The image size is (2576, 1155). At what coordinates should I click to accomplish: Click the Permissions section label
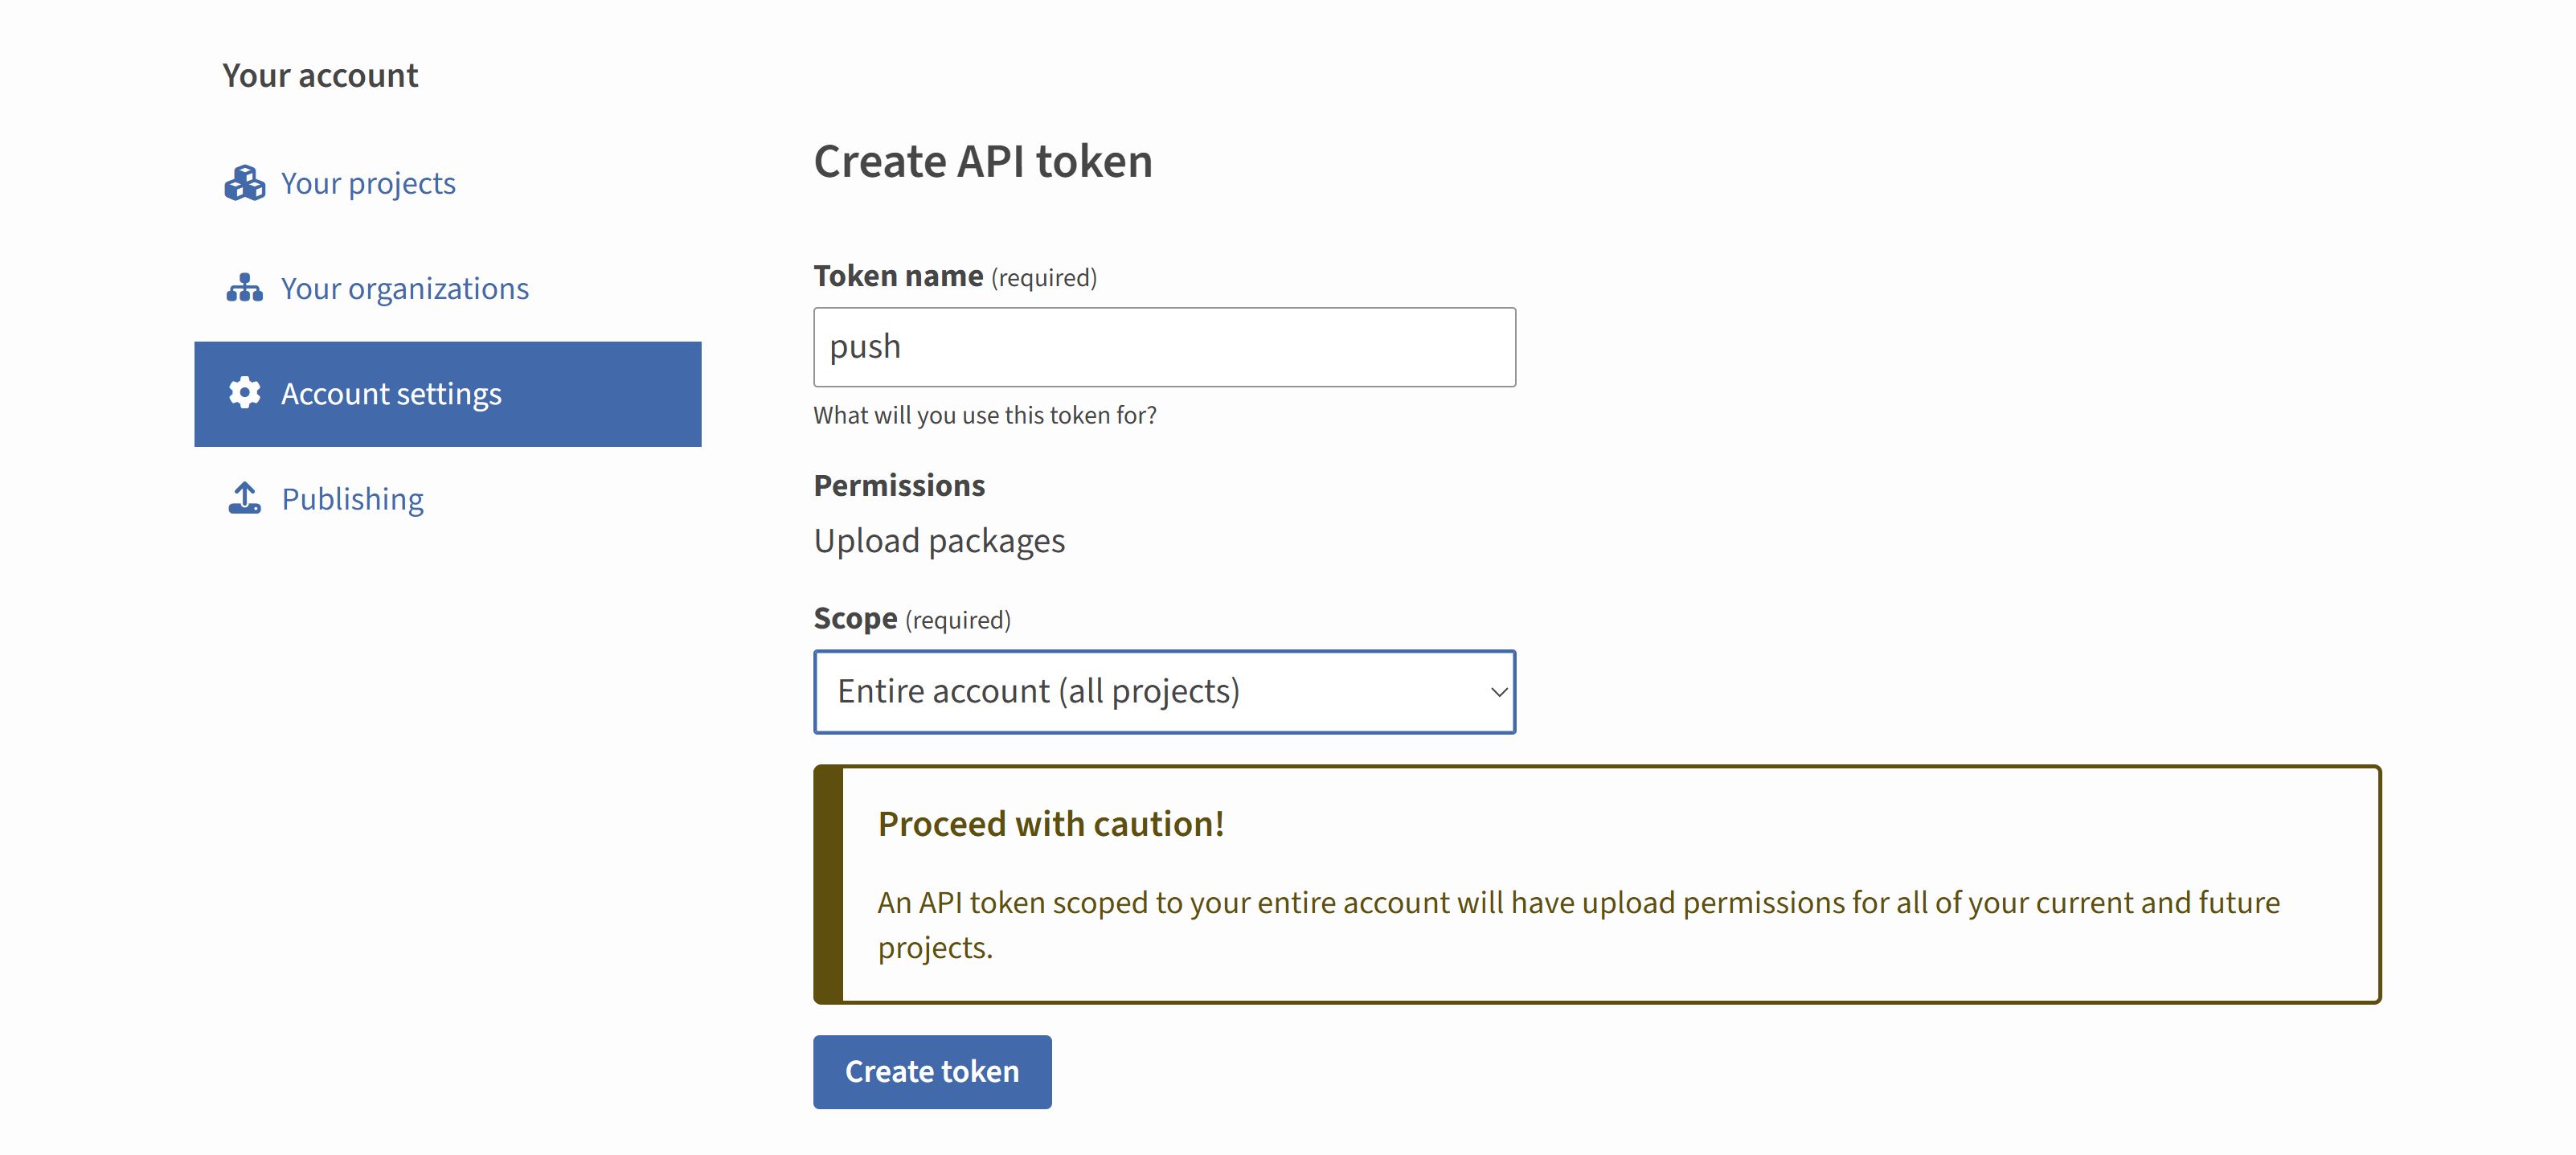point(898,486)
